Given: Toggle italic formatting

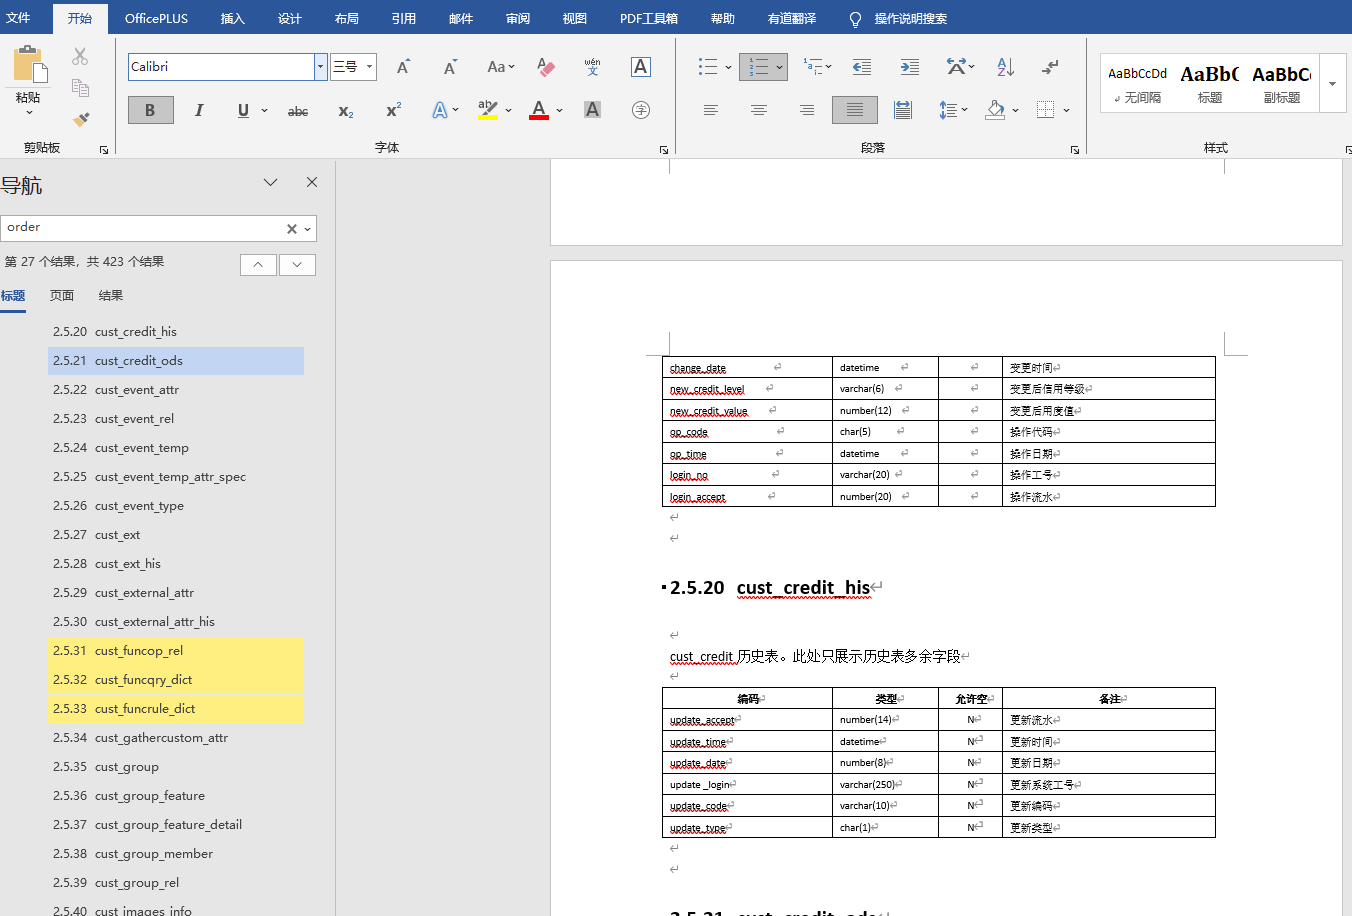Looking at the screenshot, I should coord(198,110).
